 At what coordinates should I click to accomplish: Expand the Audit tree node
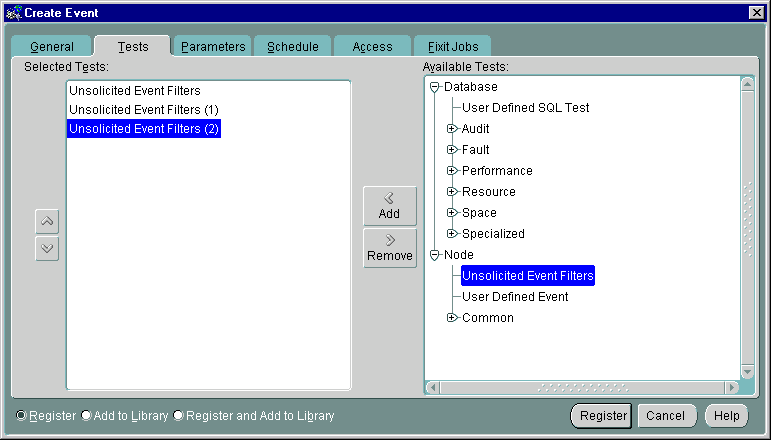tap(452, 129)
